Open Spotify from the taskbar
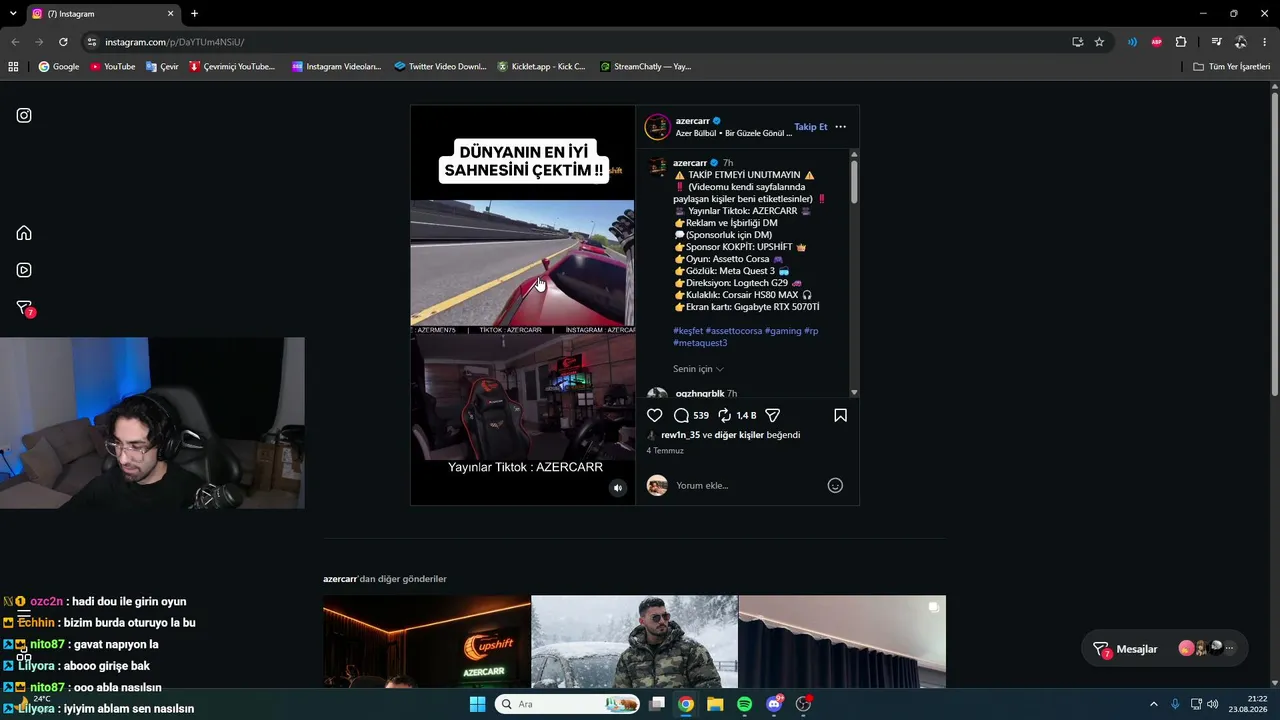The width and height of the screenshot is (1280, 720). [x=744, y=704]
